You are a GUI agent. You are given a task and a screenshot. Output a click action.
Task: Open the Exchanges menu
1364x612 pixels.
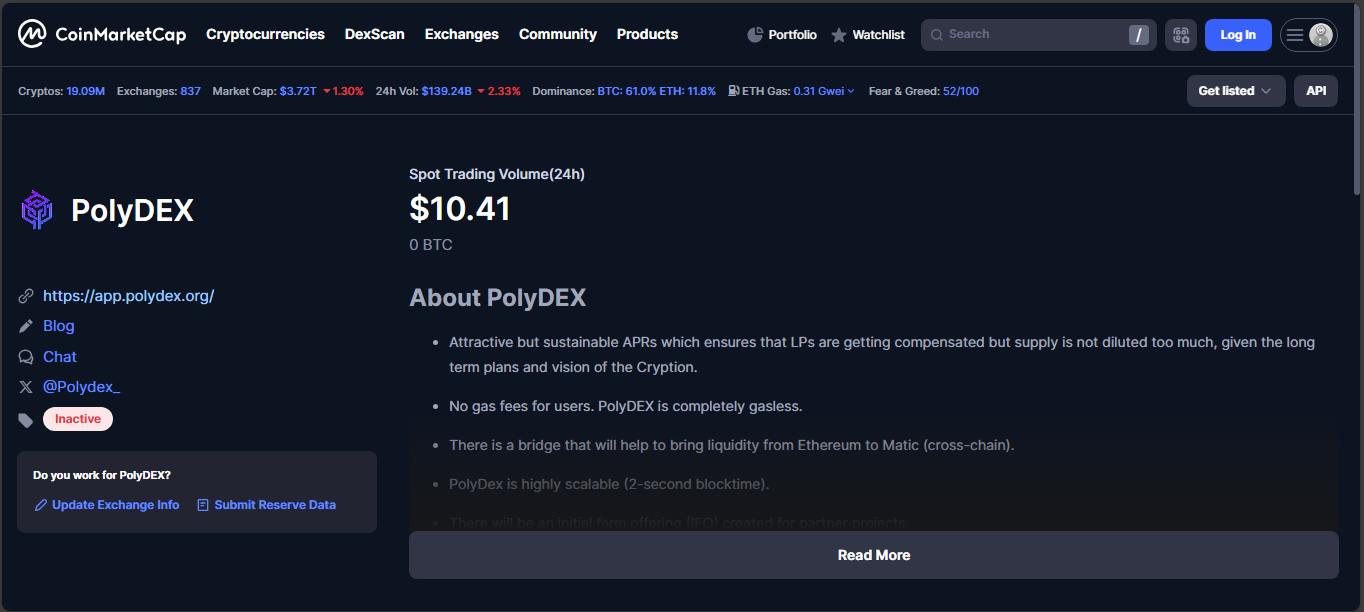pos(462,34)
